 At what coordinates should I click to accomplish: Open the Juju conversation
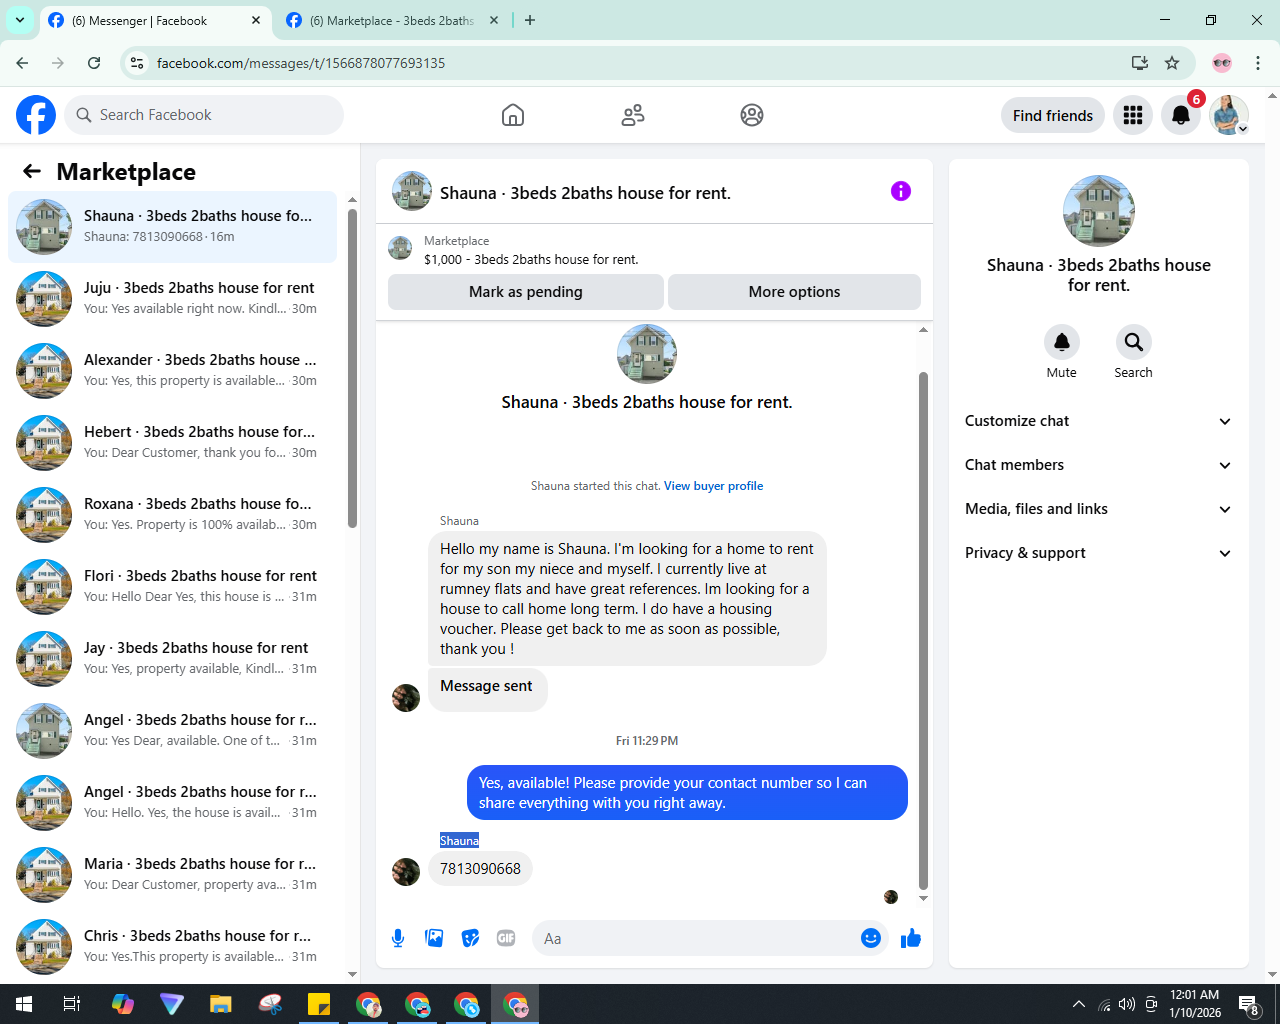pos(173,299)
